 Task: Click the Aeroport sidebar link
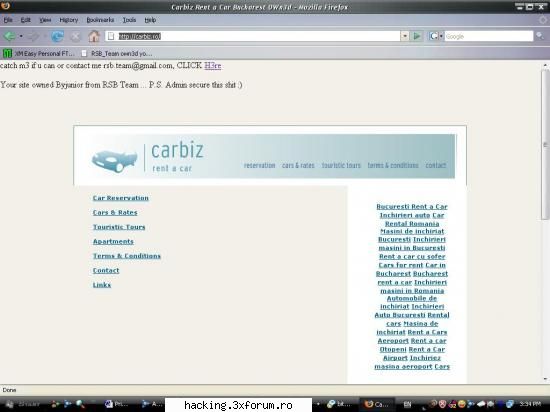click(x=393, y=341)
